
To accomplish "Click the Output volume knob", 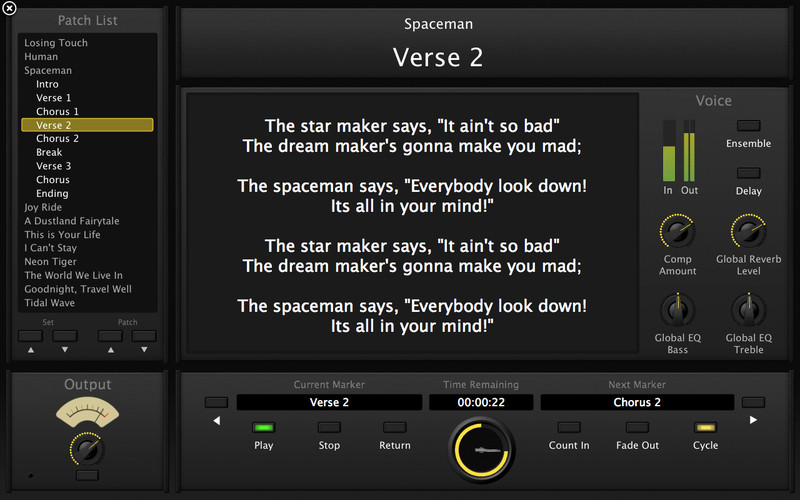I will pyautogui.click(x=87, y=448).
